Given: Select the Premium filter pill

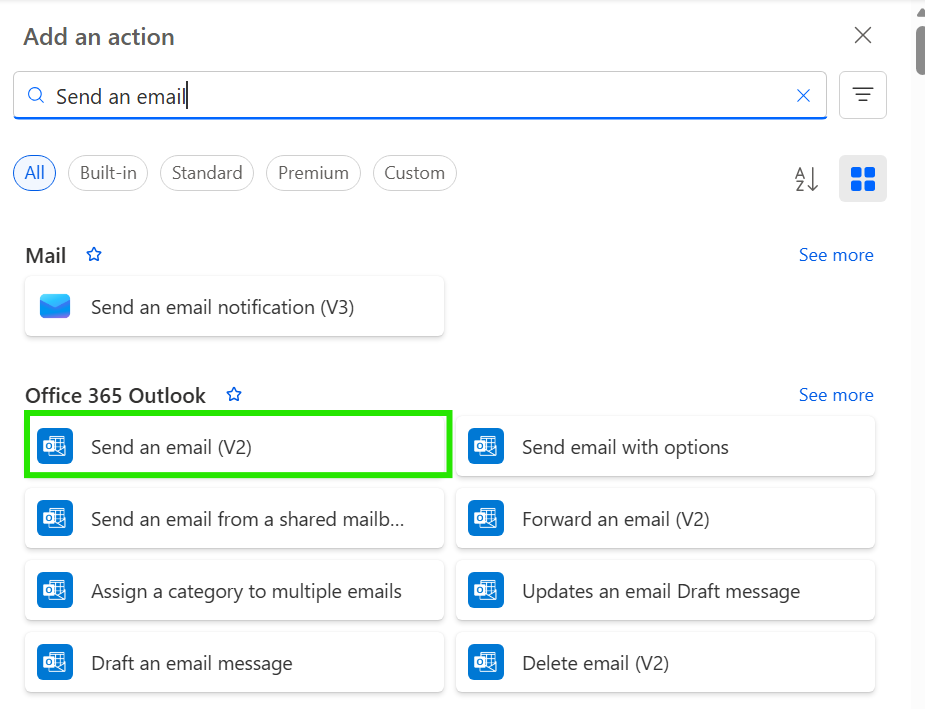Looking at the screenshot, I should click(313, 173).
